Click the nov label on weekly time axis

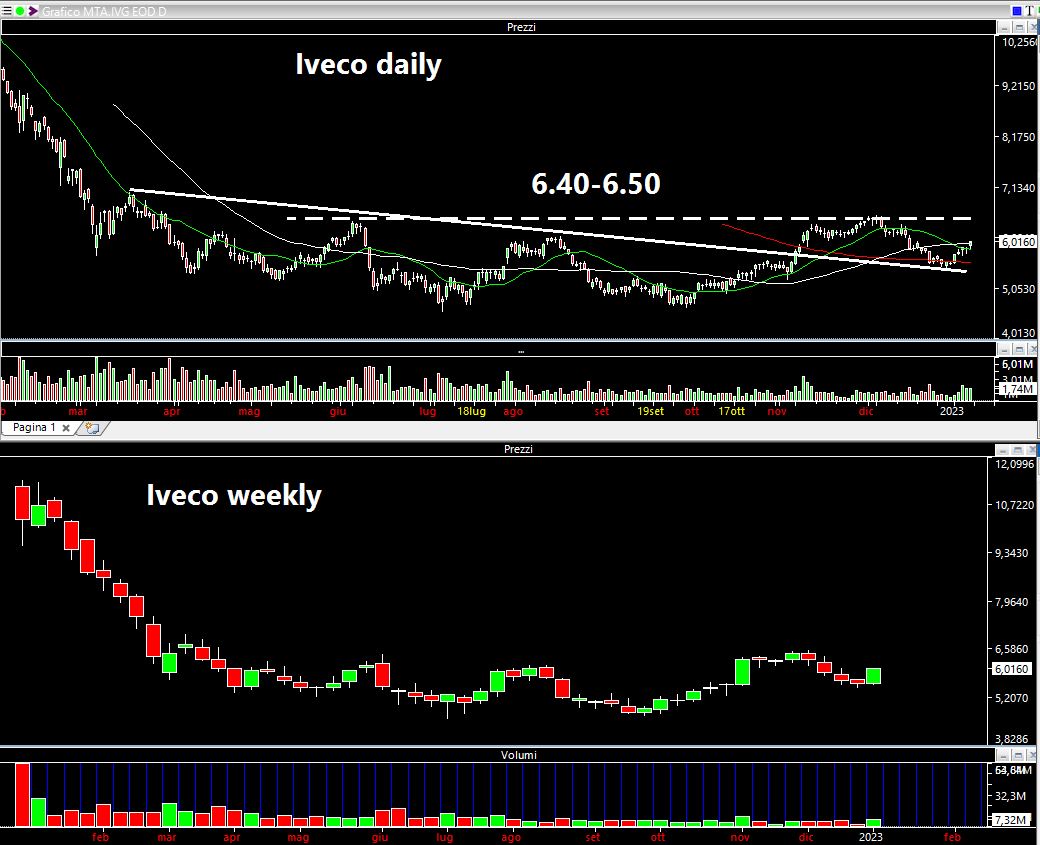pyautogui.click(x=740, y=837)
